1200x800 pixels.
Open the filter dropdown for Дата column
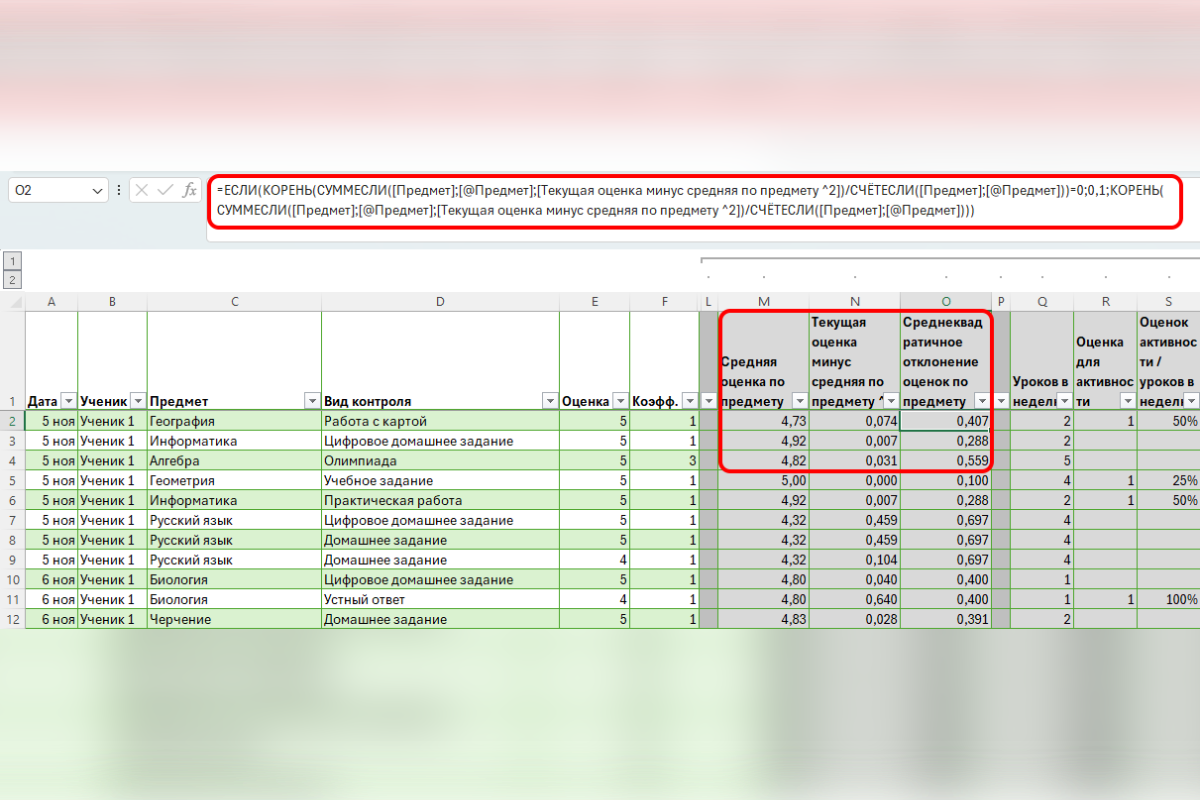tap(67, 401)
